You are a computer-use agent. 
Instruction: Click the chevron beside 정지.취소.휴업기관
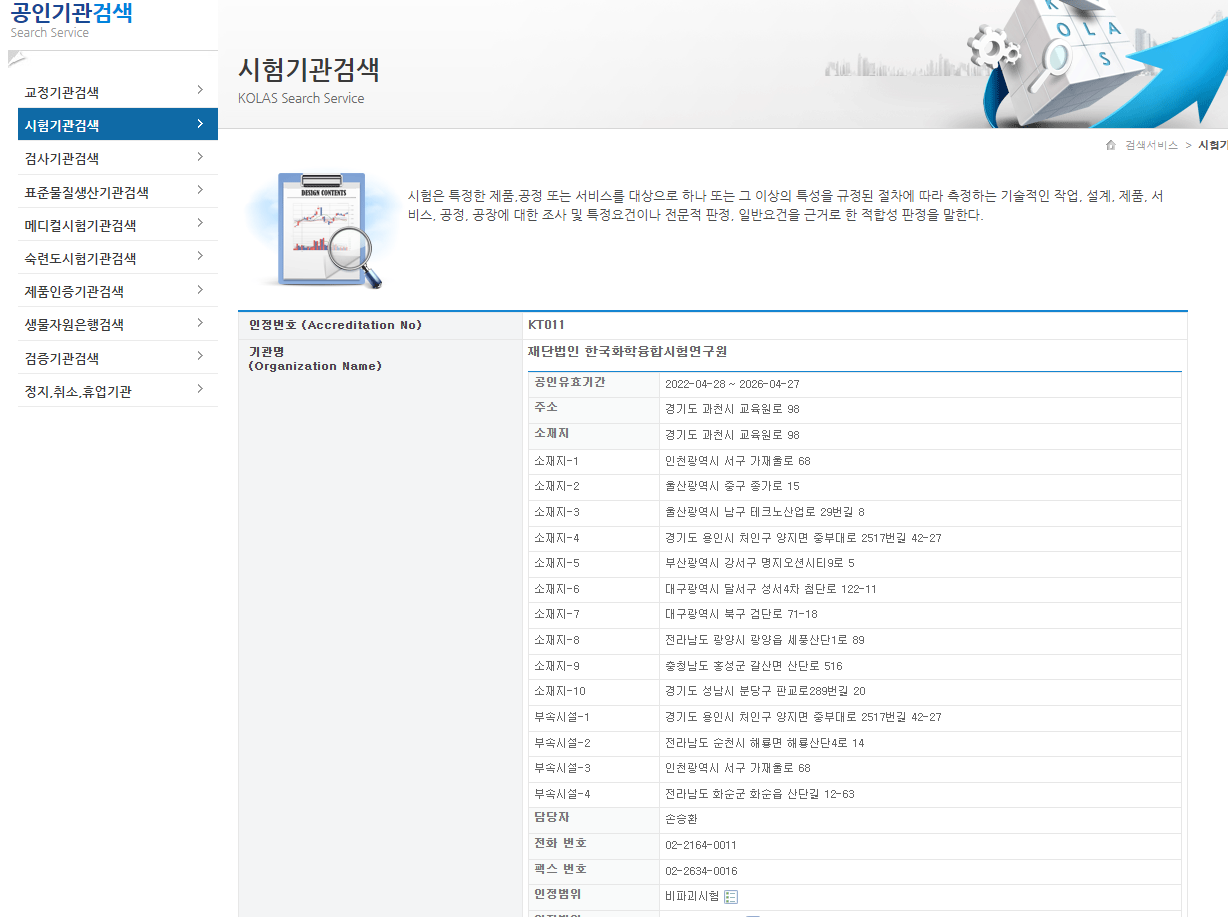[200, 389]
